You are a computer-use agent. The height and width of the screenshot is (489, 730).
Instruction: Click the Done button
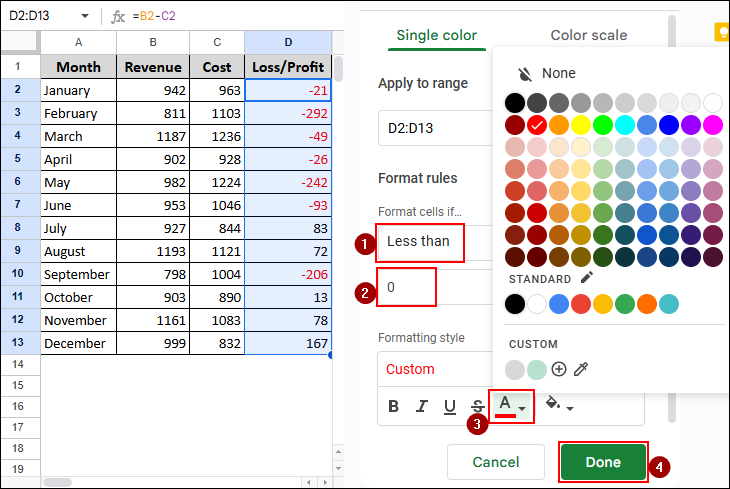click(x=603, y=462)
